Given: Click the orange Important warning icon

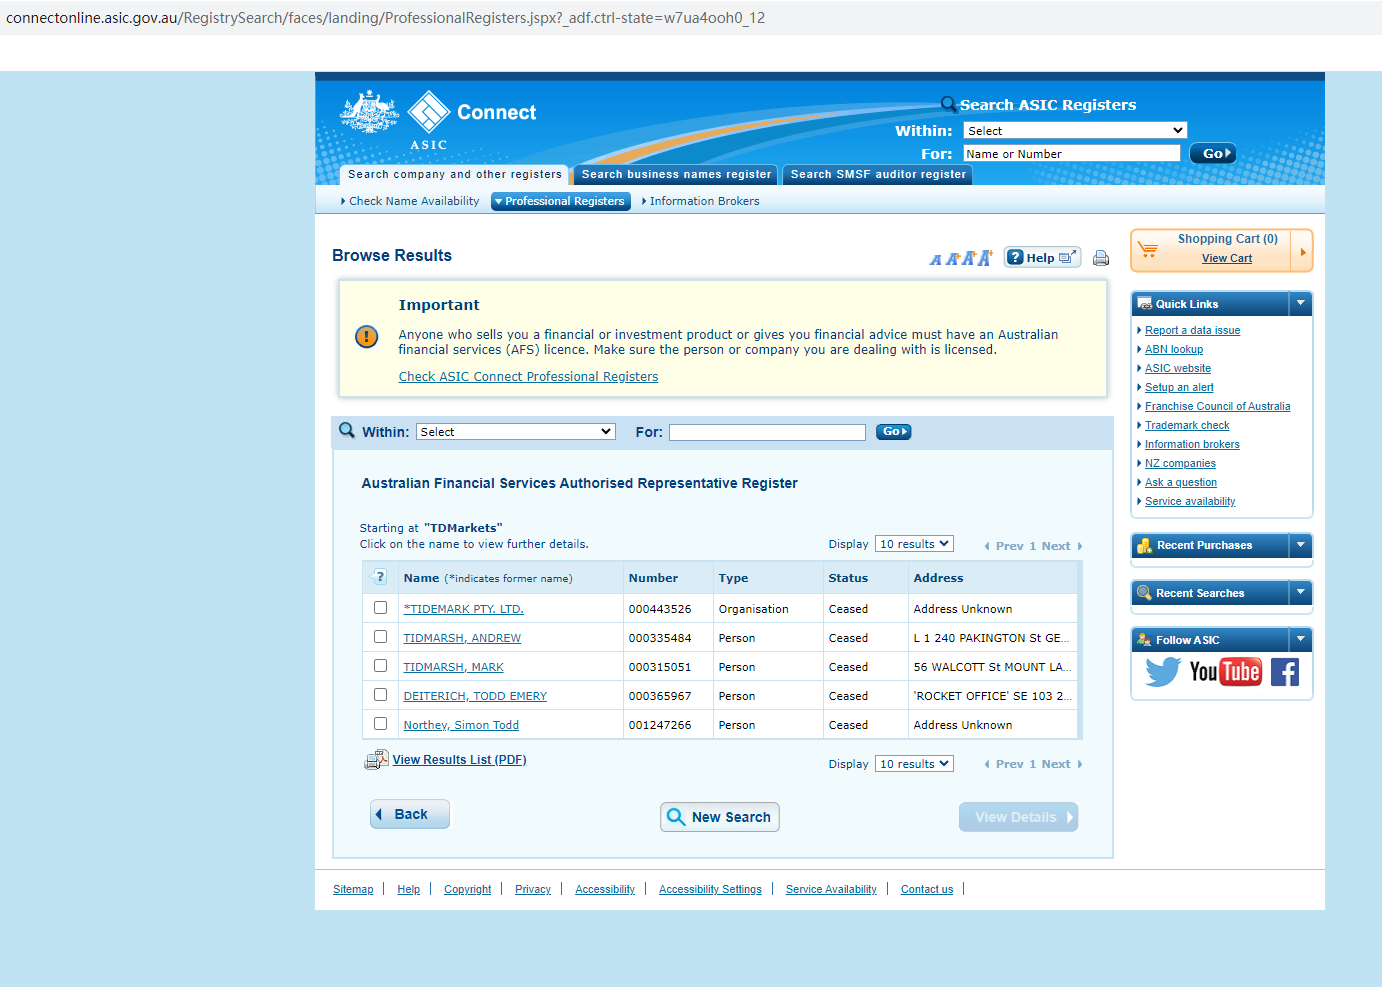Looking at the screenshot, I should [367, 337].
